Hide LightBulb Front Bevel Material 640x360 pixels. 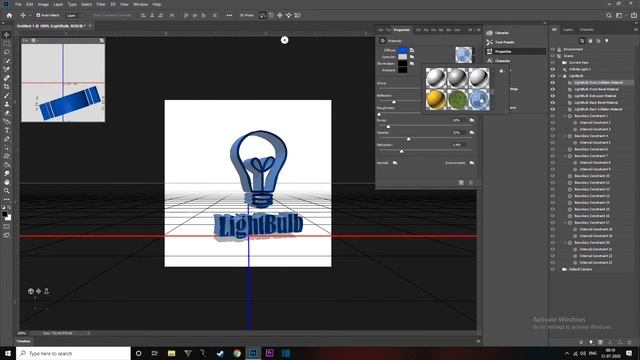pos(553,89)
